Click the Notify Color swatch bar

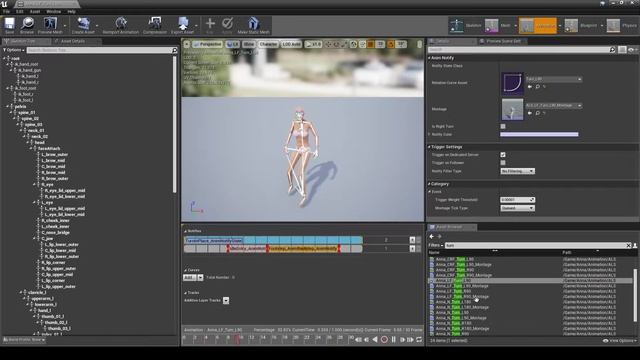[x=539, y=134]
